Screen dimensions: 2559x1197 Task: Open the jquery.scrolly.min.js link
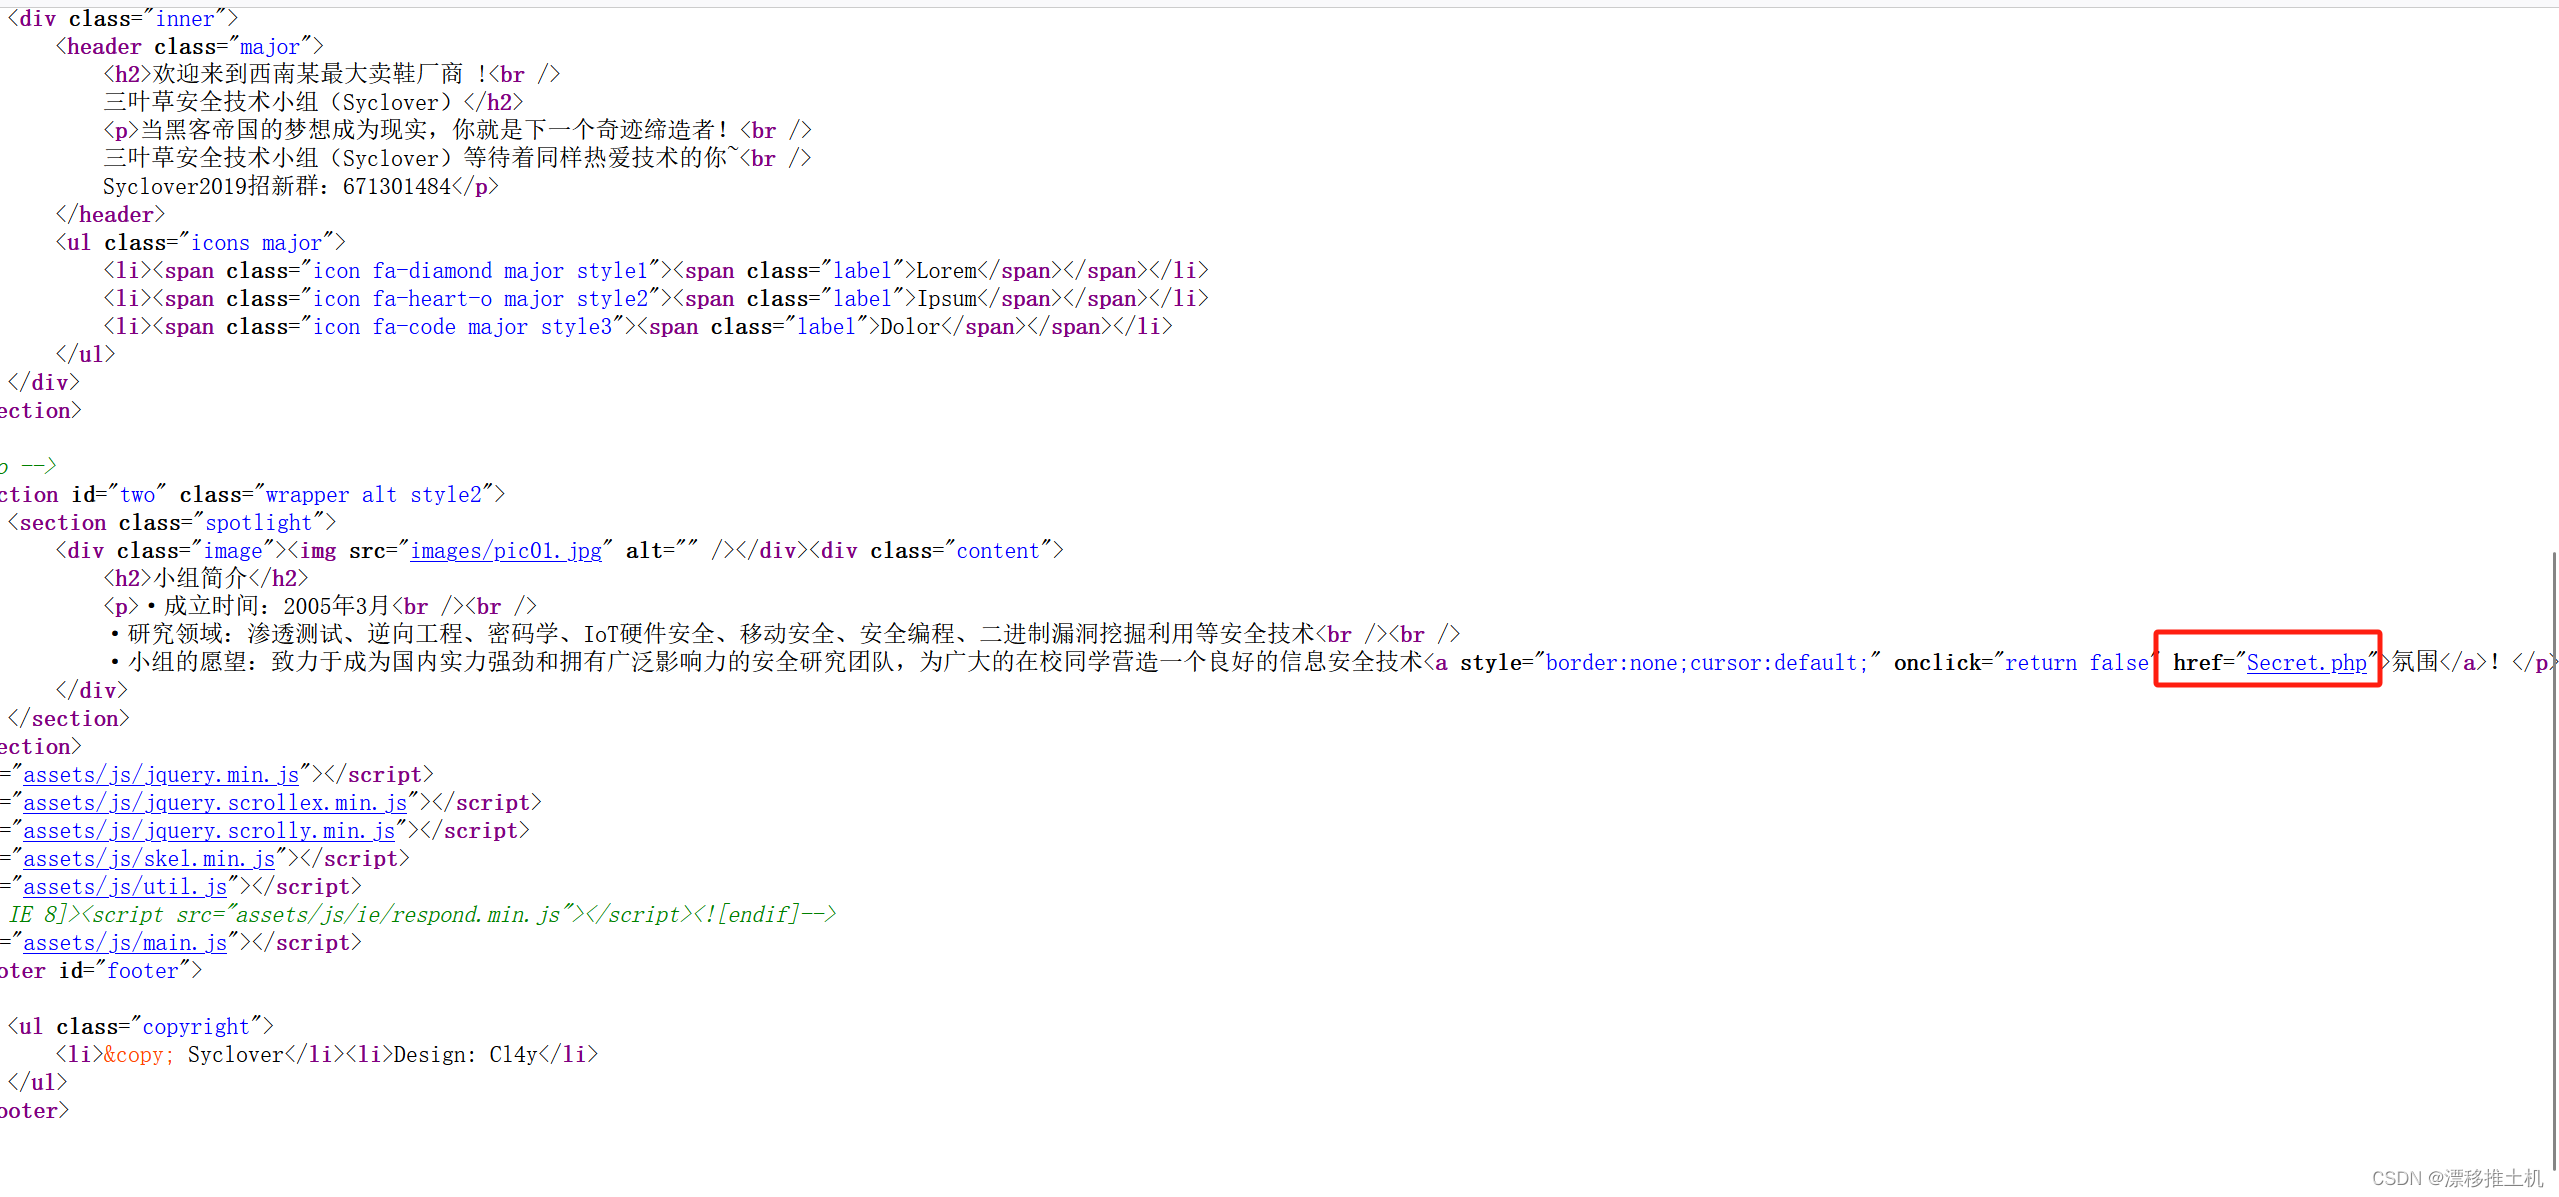[x=209, y=831]
